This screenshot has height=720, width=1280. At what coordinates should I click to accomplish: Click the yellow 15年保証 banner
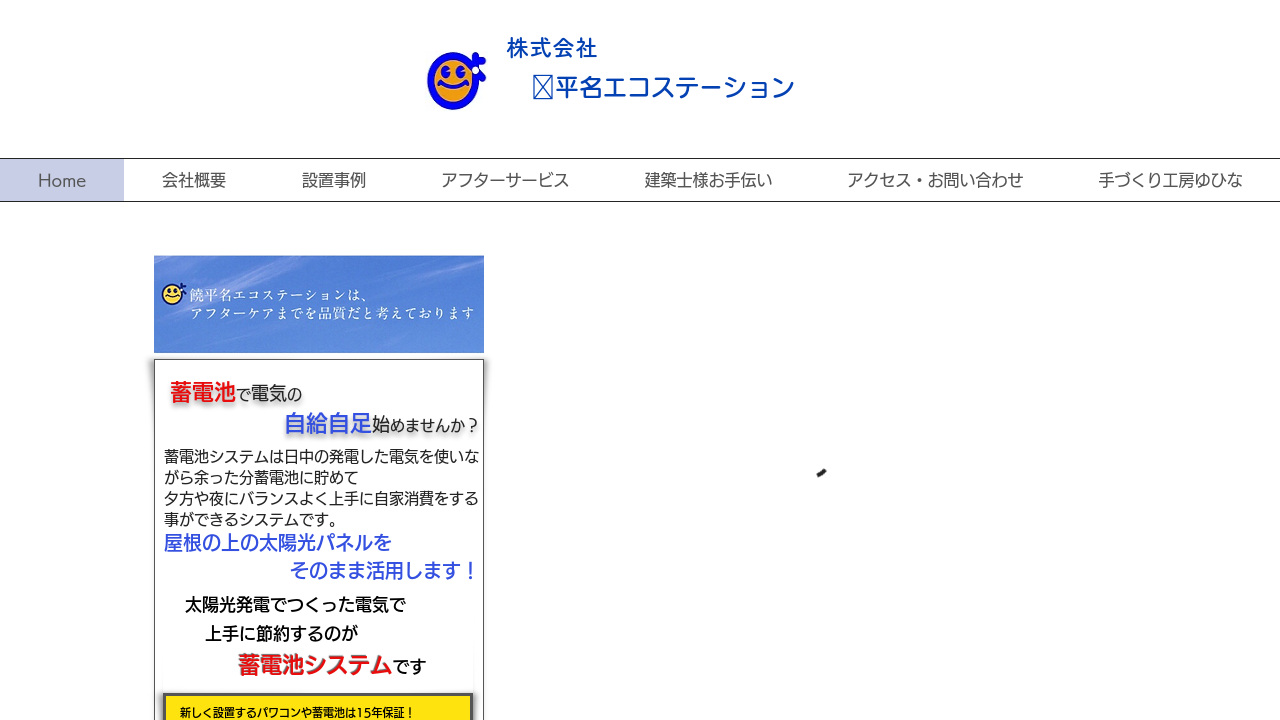pos(318,708)
